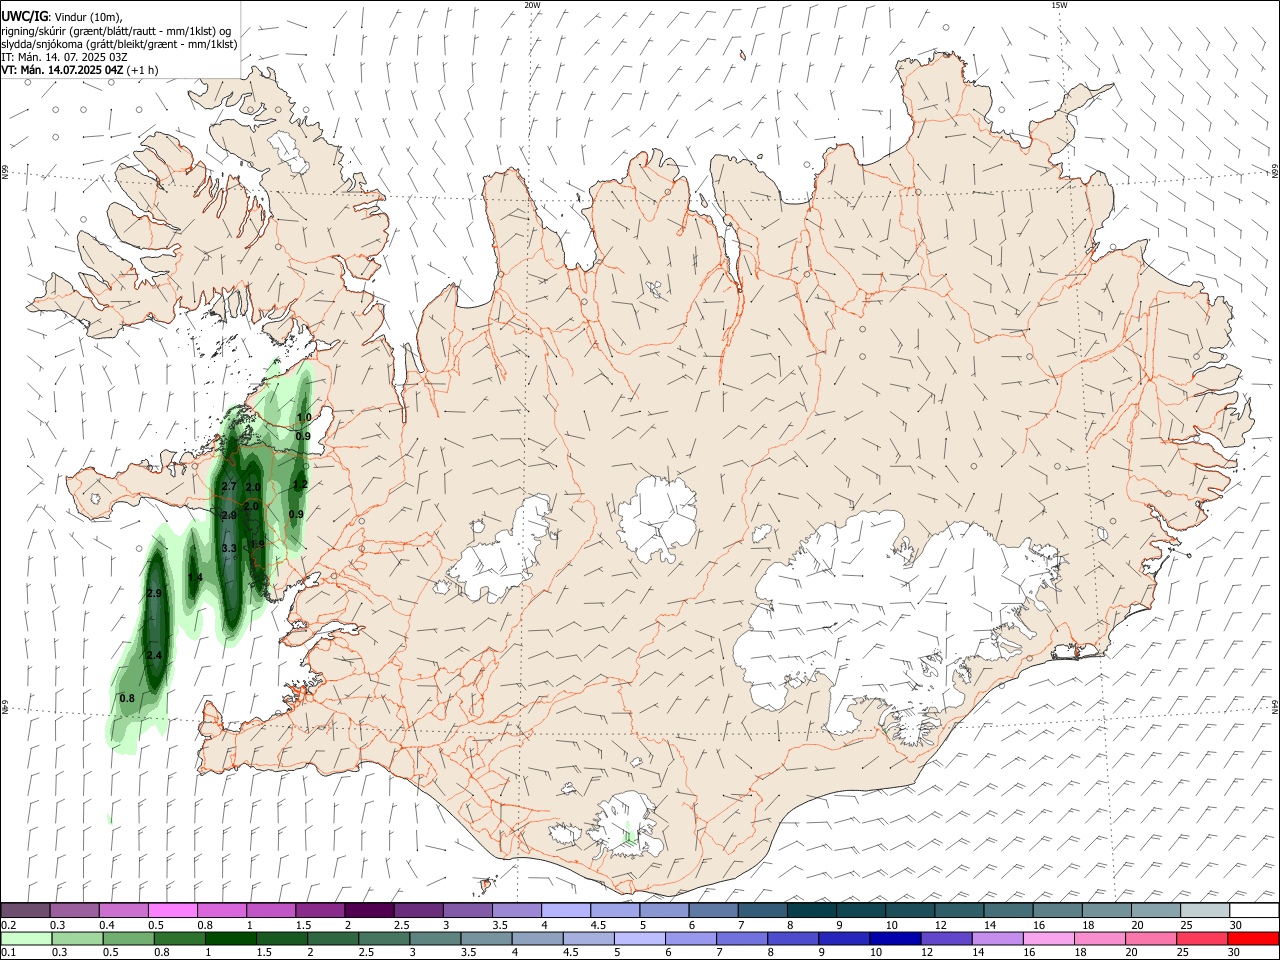This screenshot has height=960, width=1280.
Task: Click the lavender 4 mm snow legend swatch
Action: [x=565, y=911]
